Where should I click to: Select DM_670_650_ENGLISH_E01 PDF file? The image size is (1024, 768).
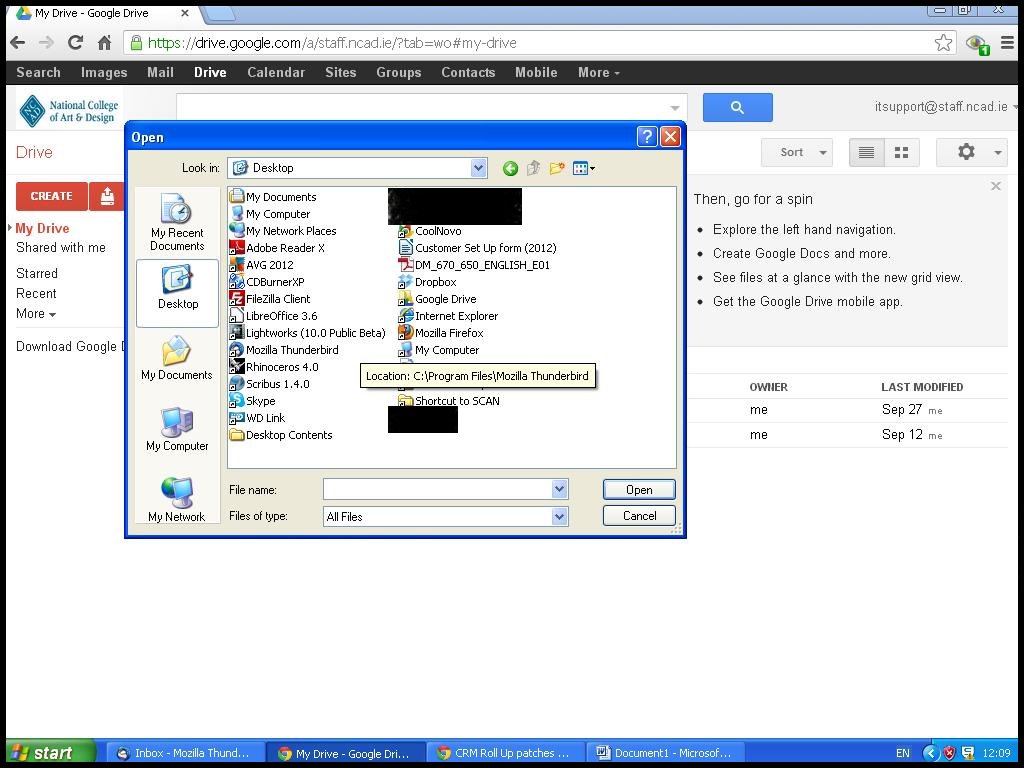pos(474,265)
